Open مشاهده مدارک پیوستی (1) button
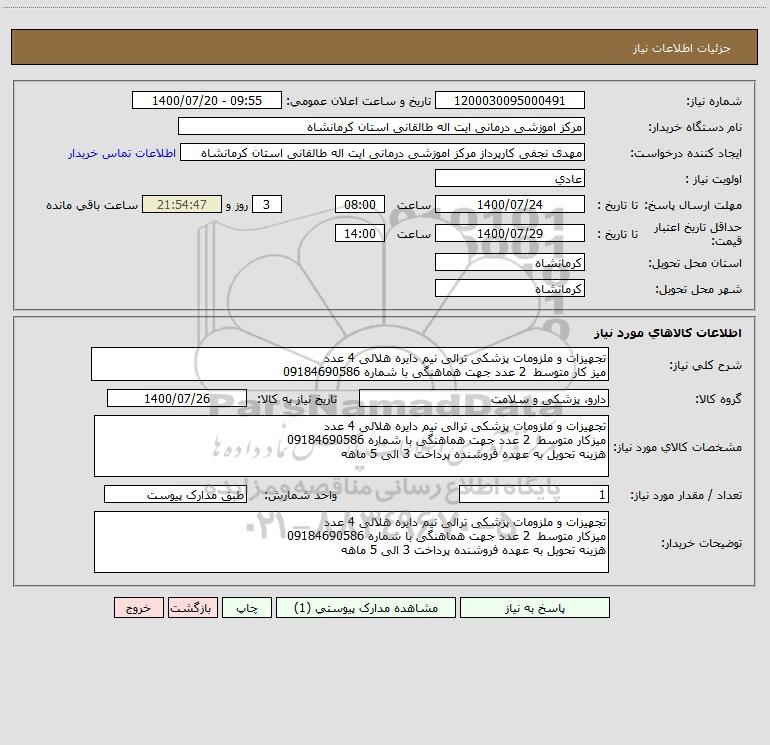The height and width of the screenshot is (745, 770). [x=366, y=608]
